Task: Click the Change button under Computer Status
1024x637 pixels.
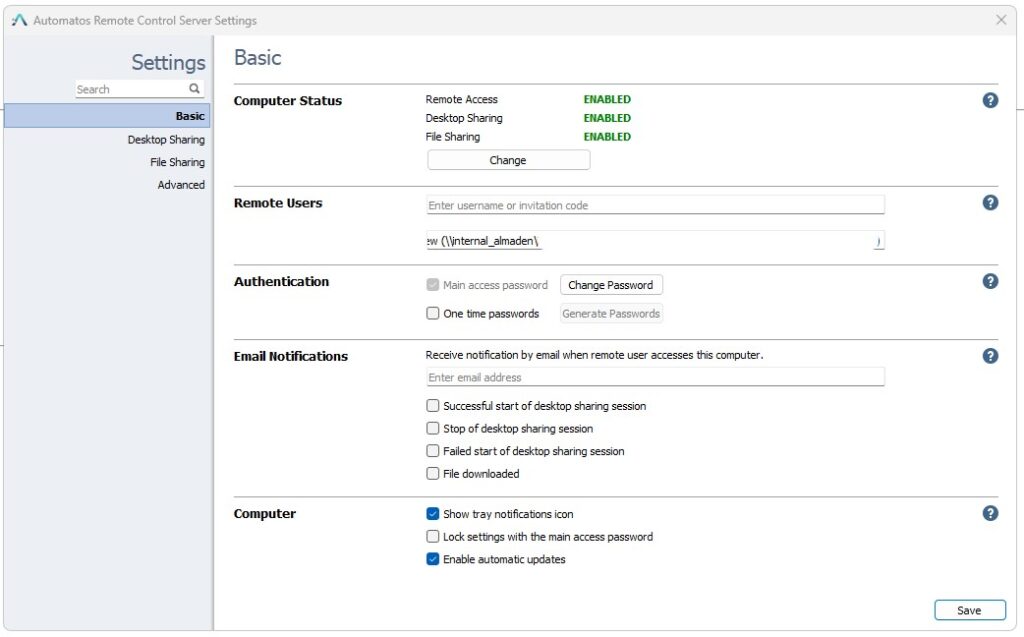Action: tap(508, 159)
